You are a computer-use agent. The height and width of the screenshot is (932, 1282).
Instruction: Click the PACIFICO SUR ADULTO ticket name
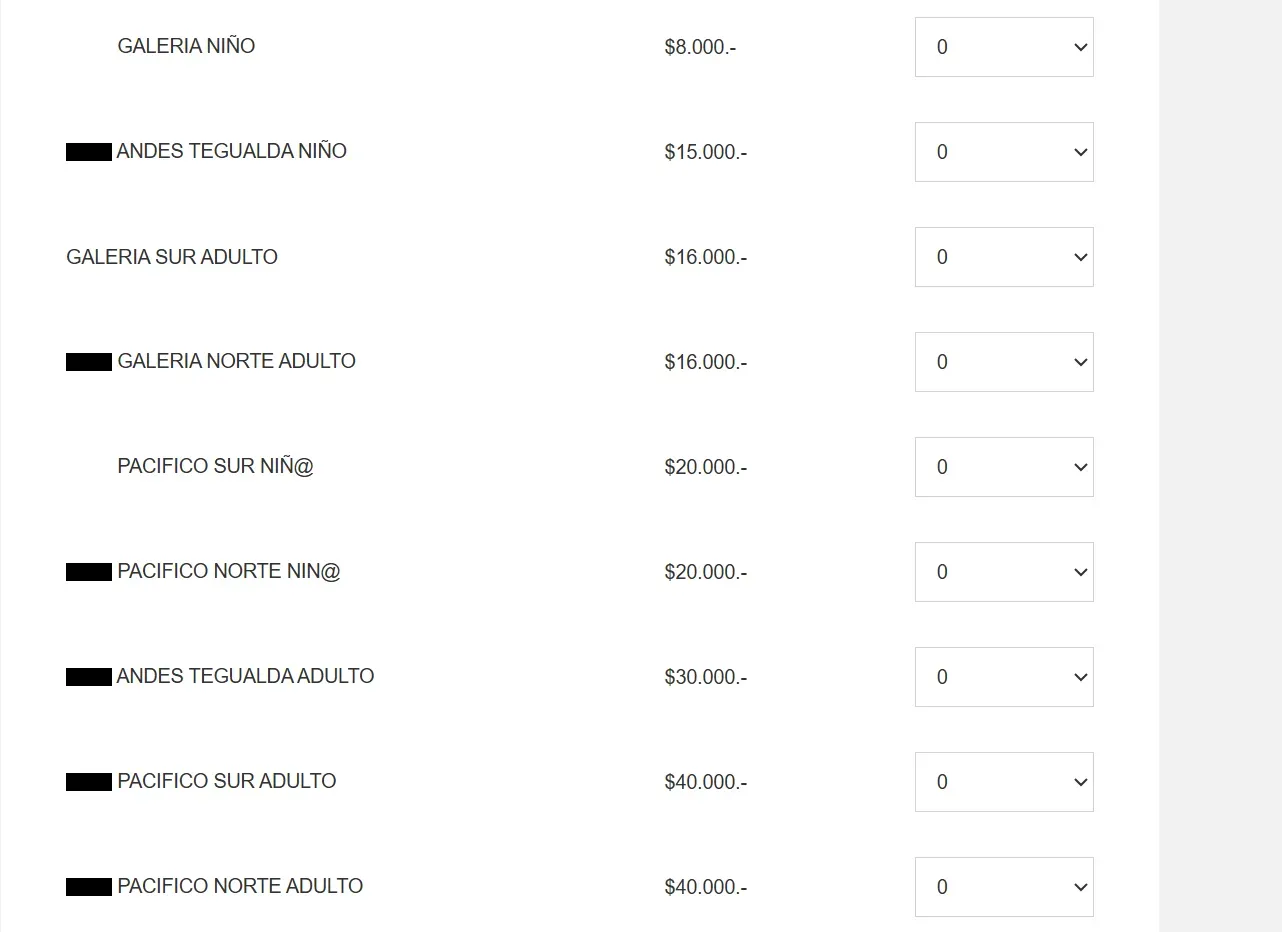226,781
